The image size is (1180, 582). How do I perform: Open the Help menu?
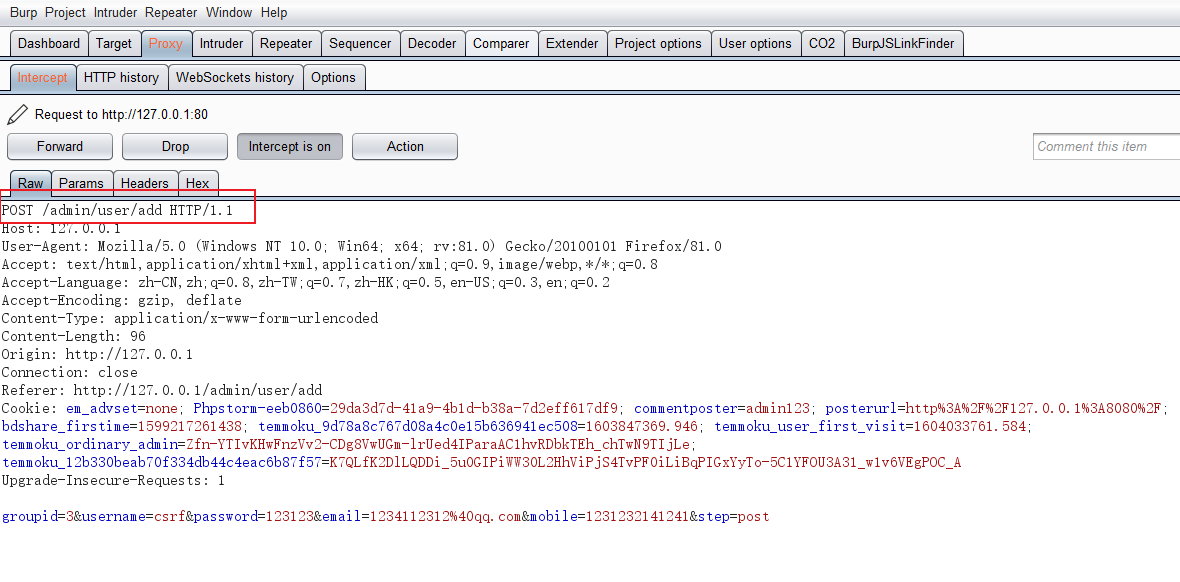point(274,12)
